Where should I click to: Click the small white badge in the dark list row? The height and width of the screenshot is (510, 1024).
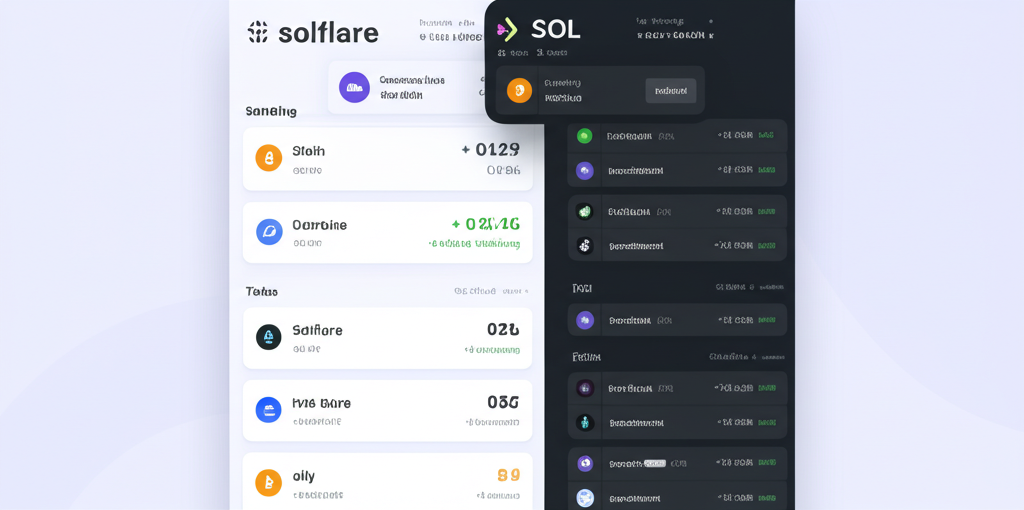pyautogui.click(x=655, y=464)
